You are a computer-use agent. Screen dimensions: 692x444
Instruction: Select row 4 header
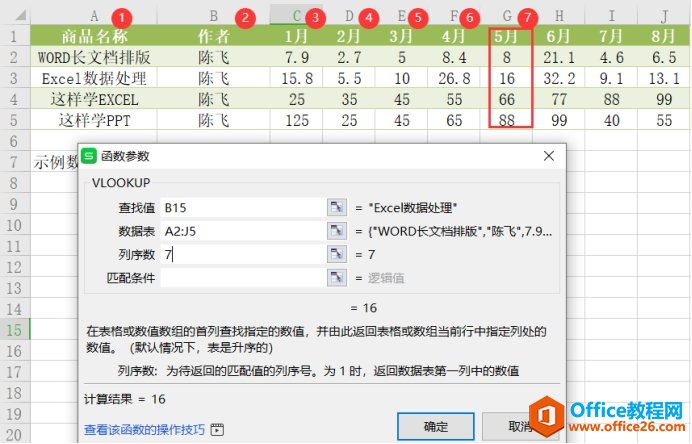(x=15, y=99)
